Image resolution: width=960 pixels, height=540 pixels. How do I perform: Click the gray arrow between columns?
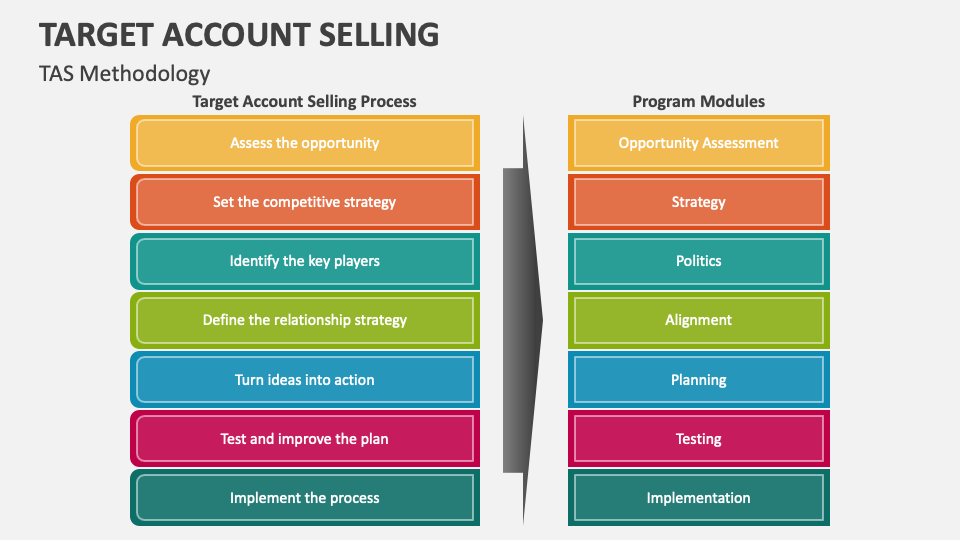[522, 320]
